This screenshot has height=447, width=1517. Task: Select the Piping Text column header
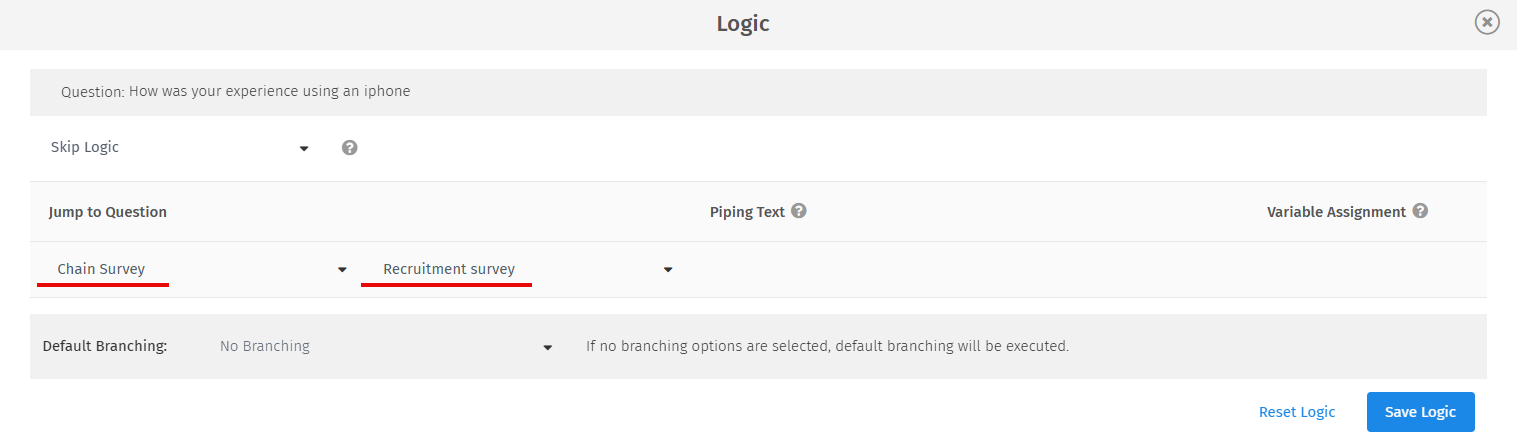(x=747, y=212)
